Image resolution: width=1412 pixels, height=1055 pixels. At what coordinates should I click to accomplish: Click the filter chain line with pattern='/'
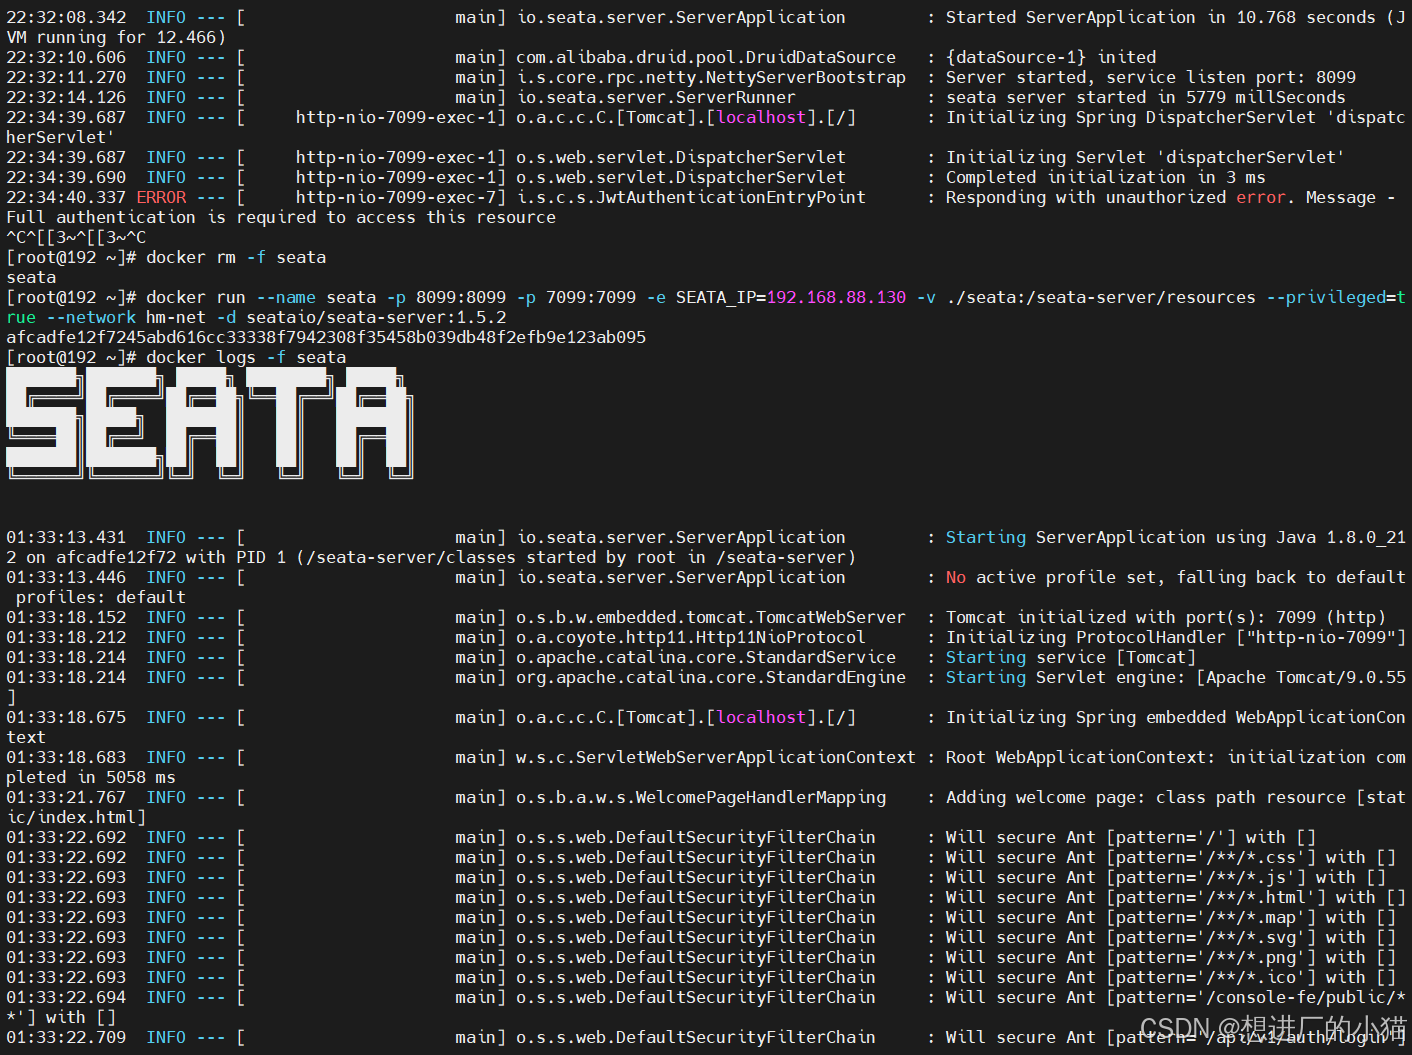pyautogui.click(x=661, y=837)
